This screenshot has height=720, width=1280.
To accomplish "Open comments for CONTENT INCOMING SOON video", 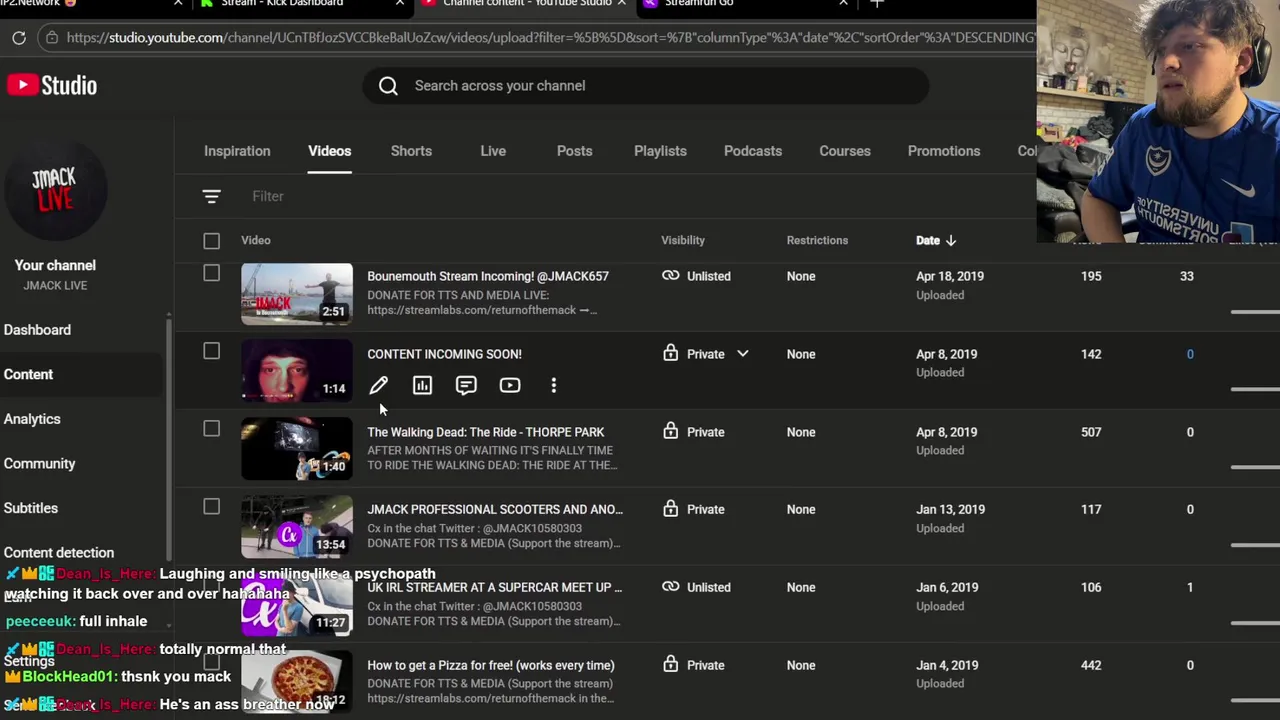I will pyautogui.click(x=466, y=385).
